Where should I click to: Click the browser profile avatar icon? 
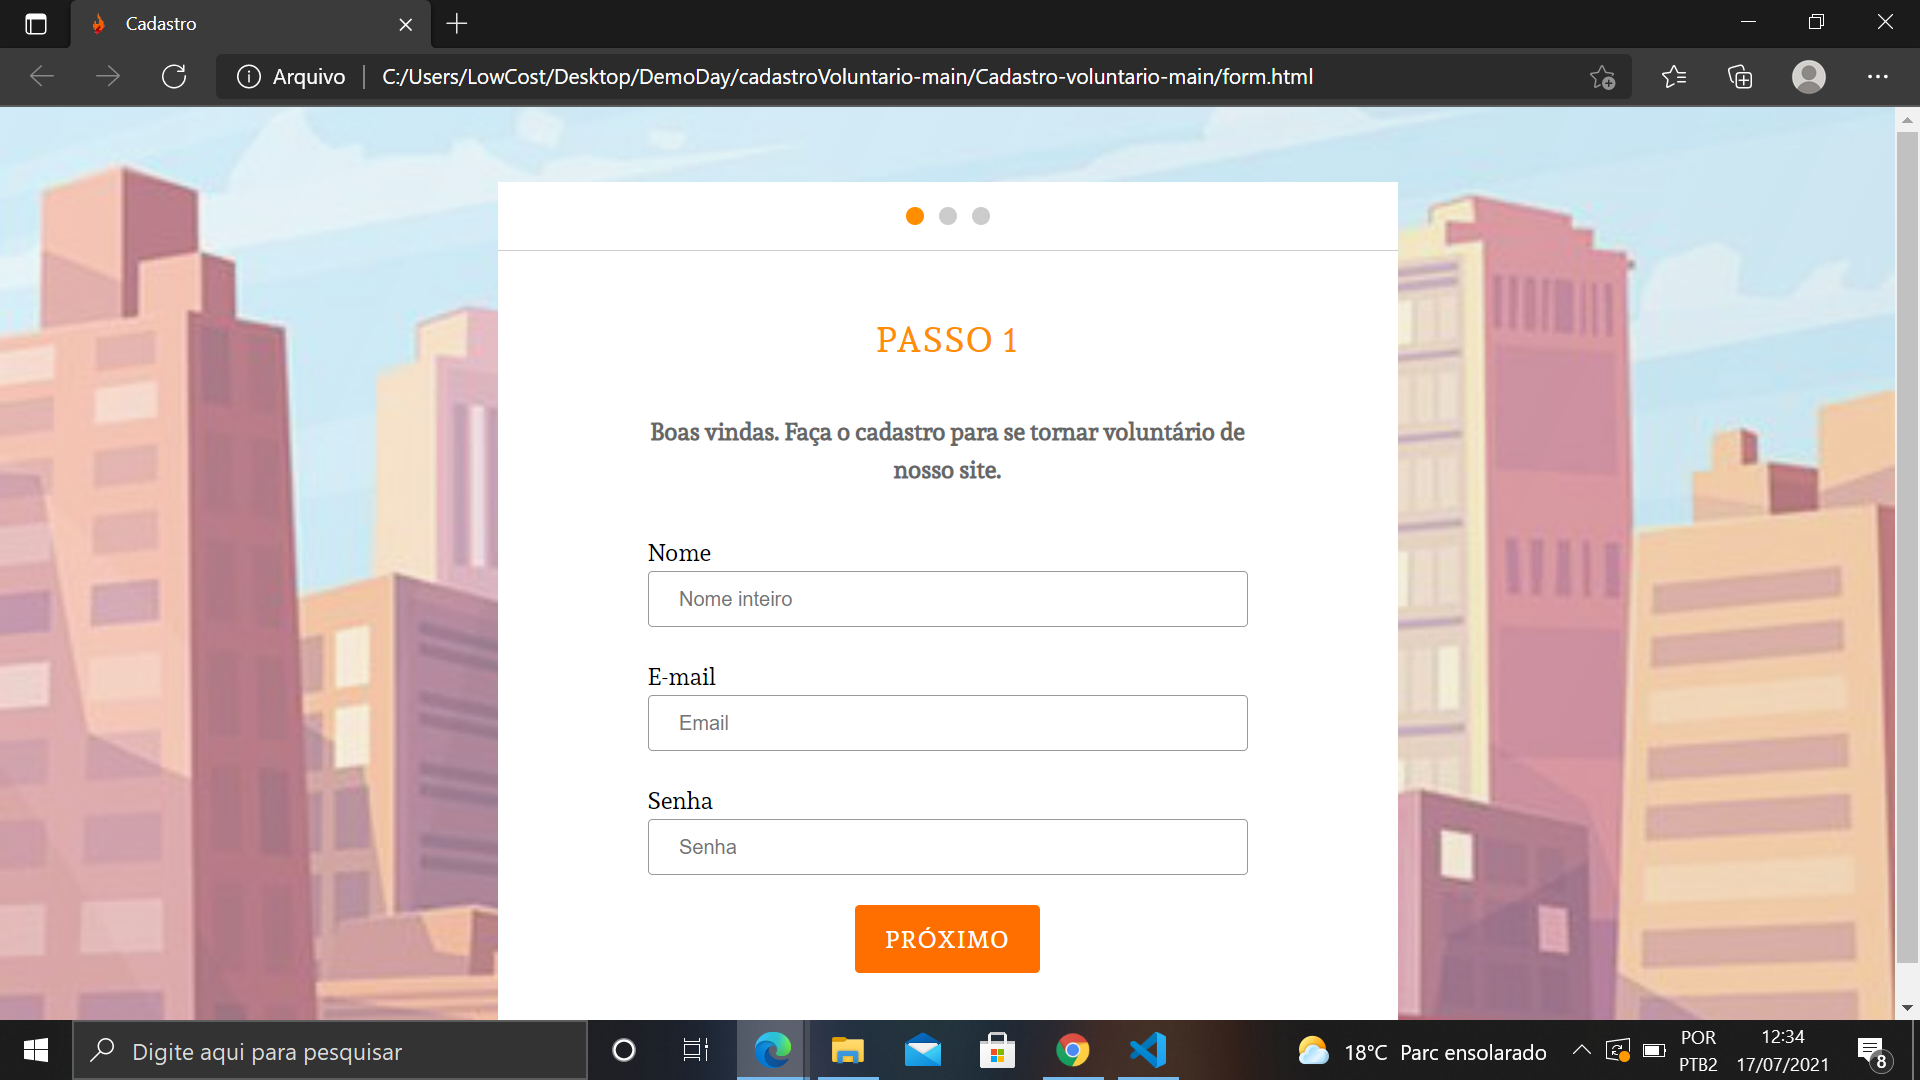tap(1808, 76)
